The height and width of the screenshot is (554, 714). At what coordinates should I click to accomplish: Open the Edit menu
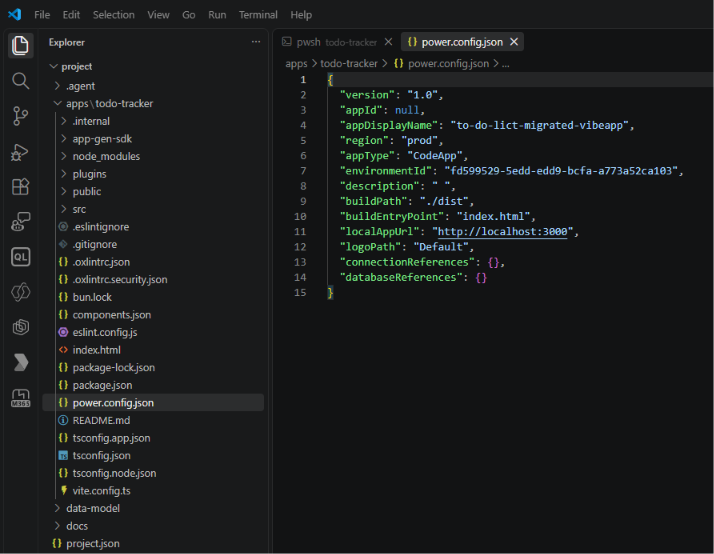click(x=71, y=15)
